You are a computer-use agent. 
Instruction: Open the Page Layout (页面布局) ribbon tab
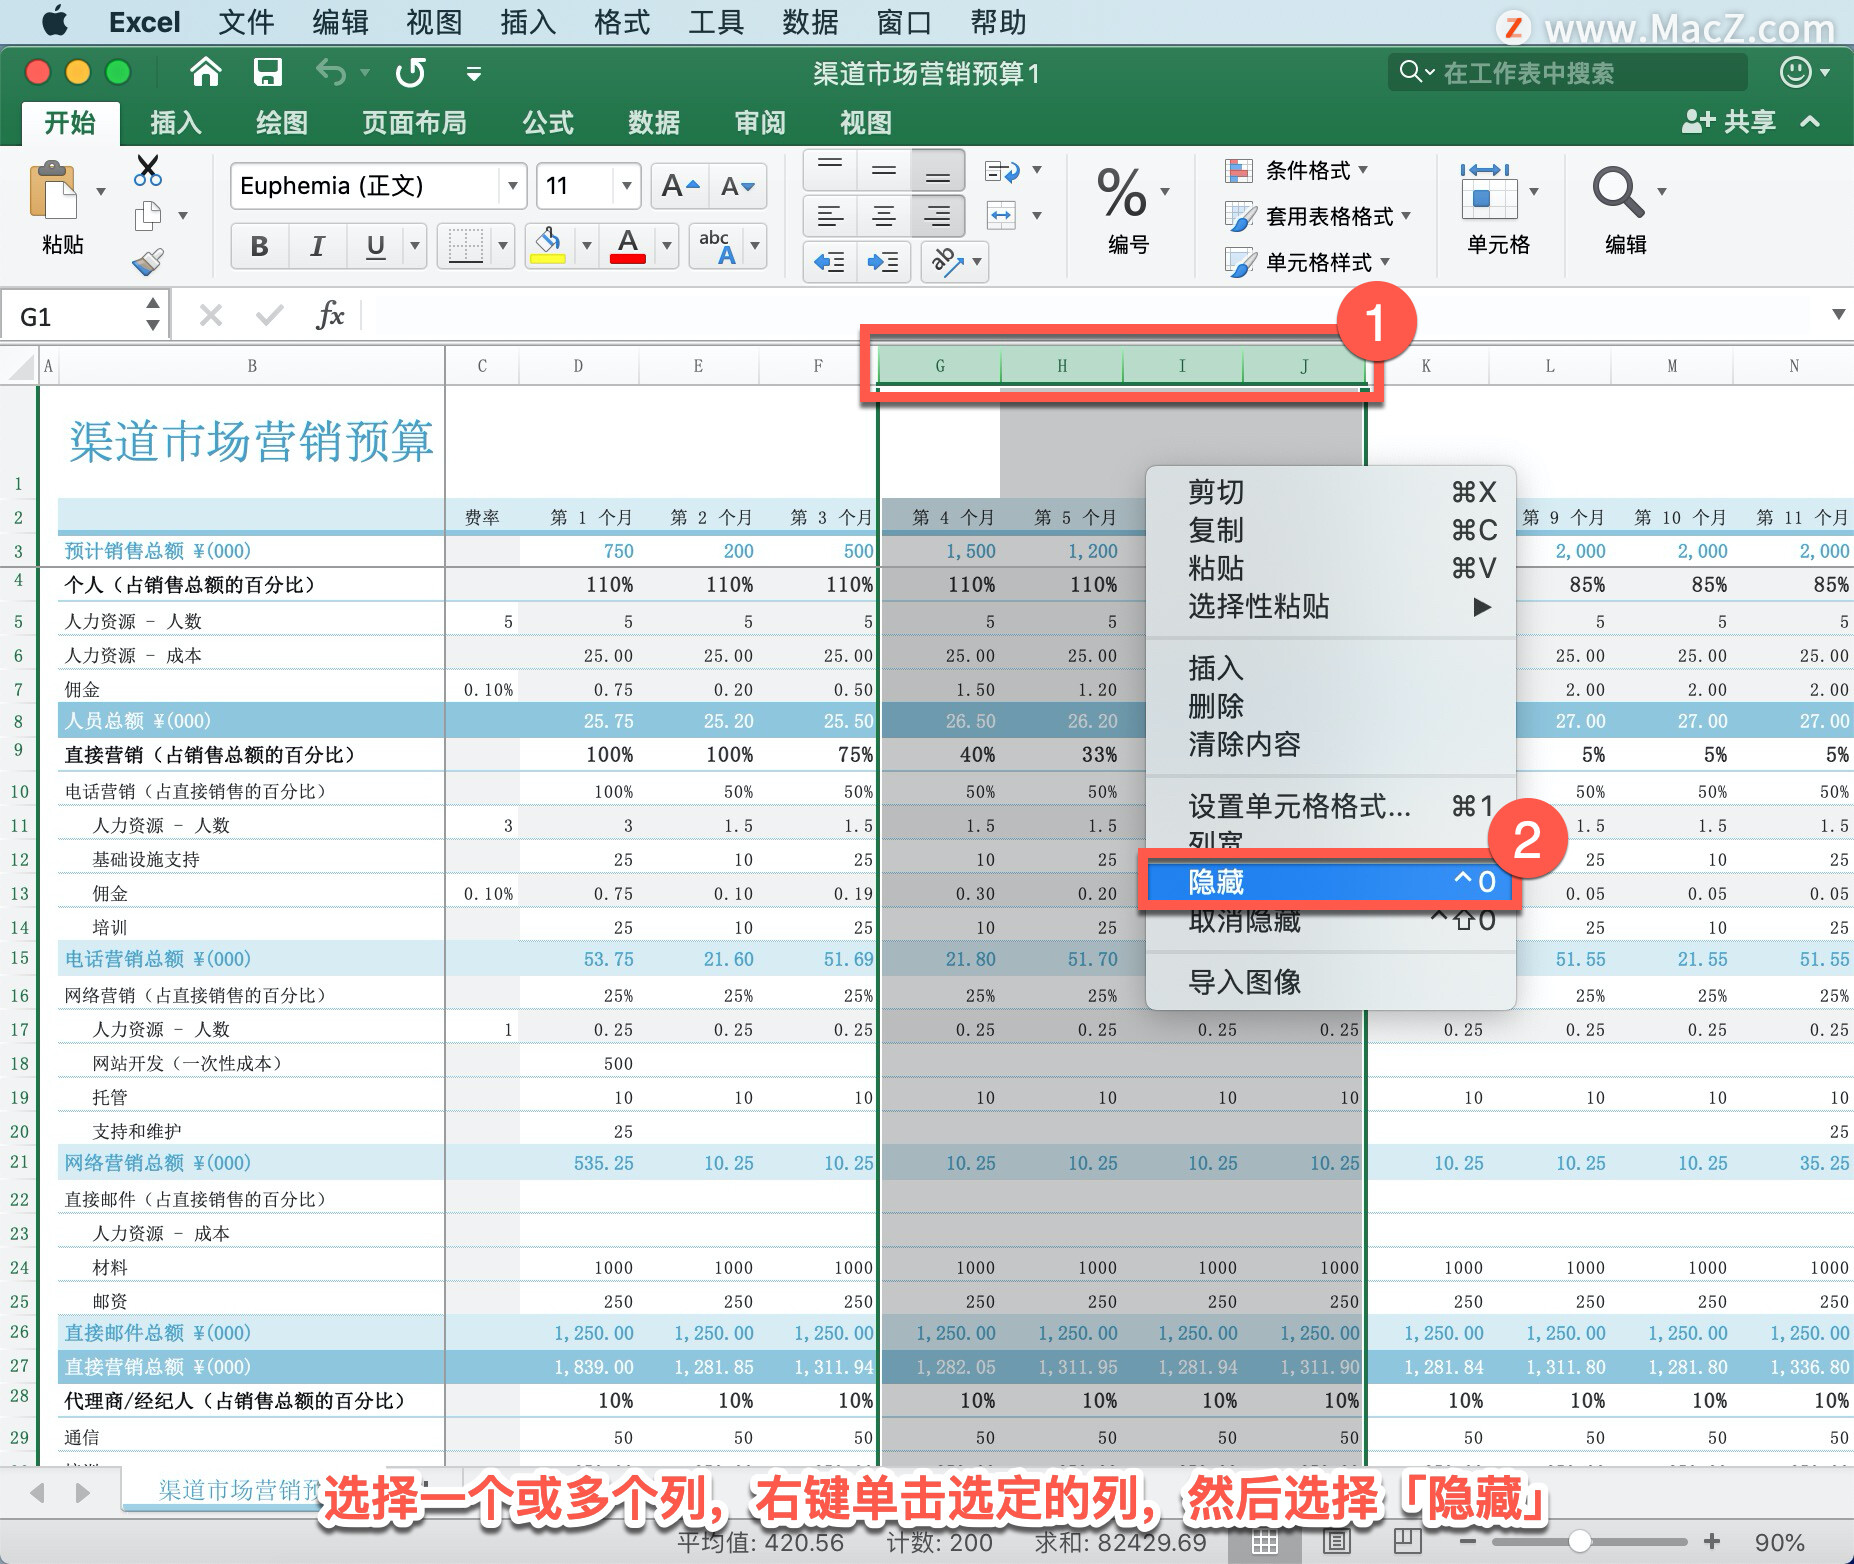coord(414,123)
